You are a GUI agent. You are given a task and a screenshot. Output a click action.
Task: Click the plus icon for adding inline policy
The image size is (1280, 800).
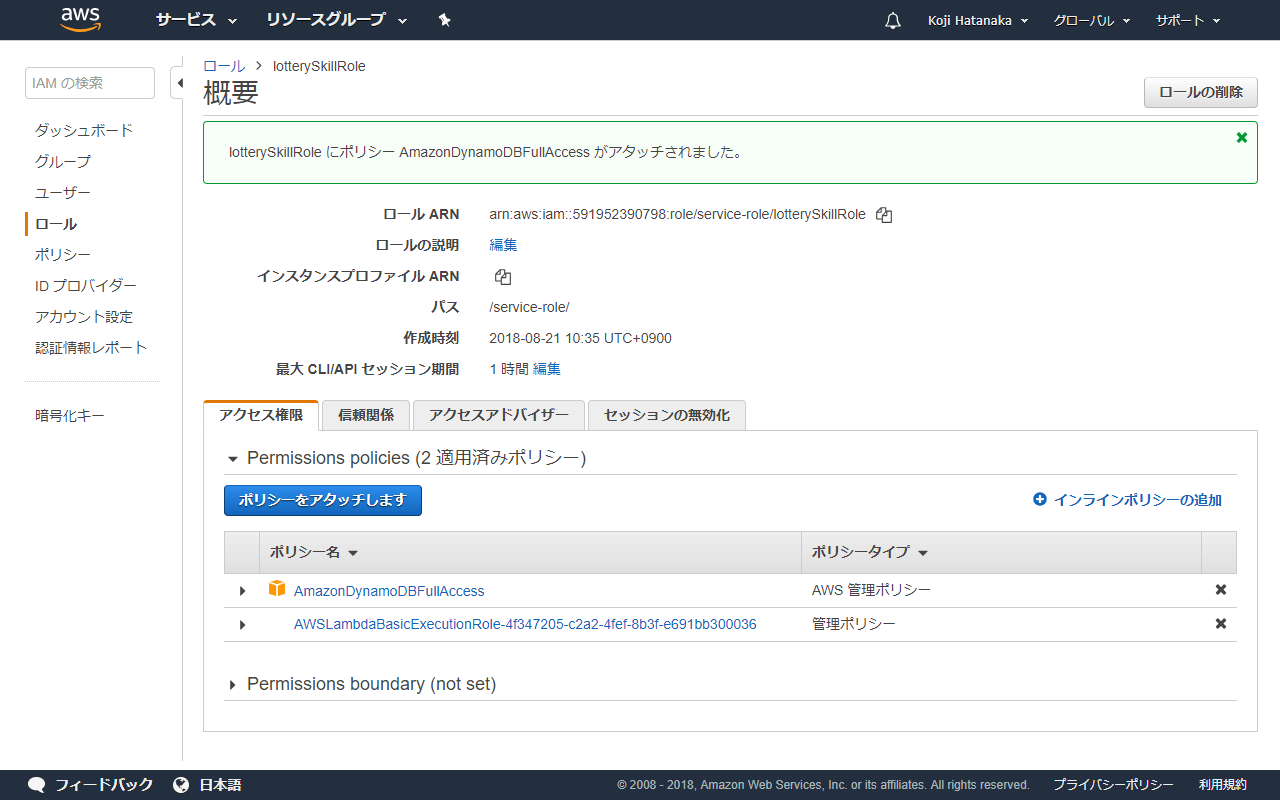pyautogui.click(x=1040, y=499)
